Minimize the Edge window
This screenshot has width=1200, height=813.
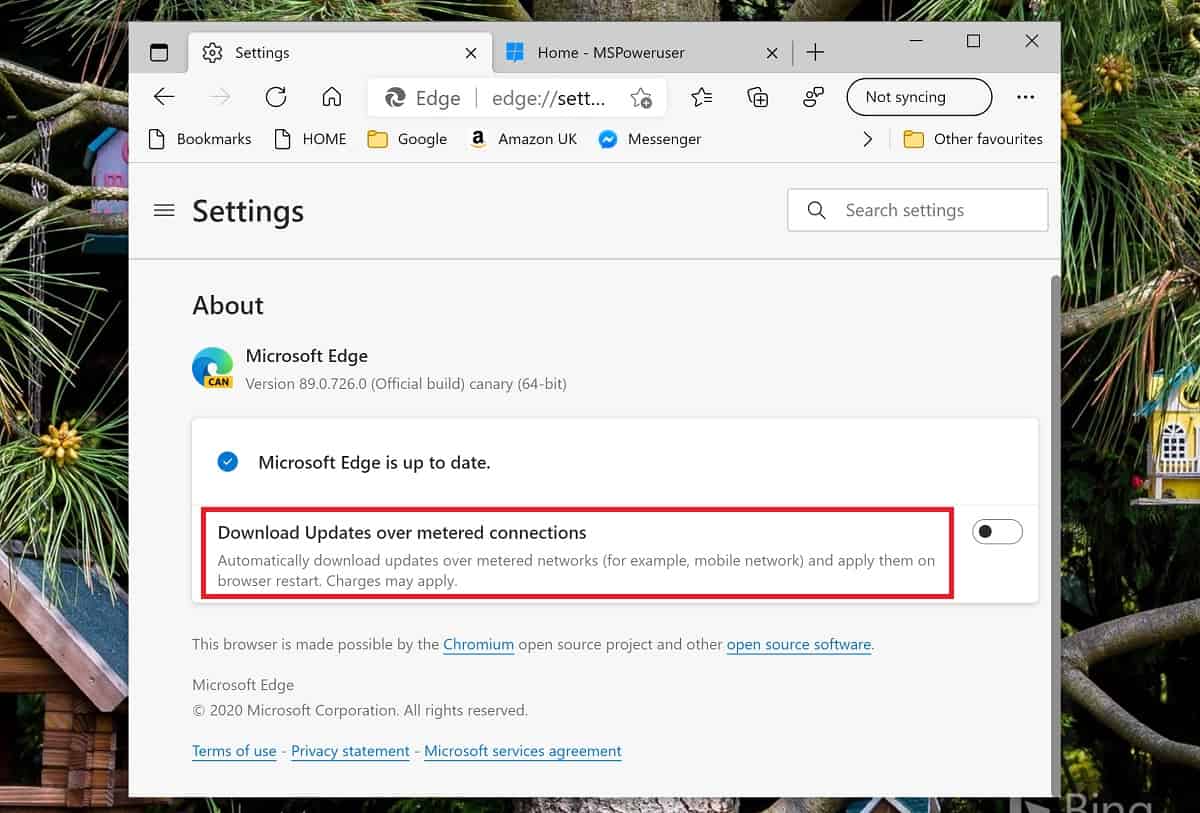(914, 41)
